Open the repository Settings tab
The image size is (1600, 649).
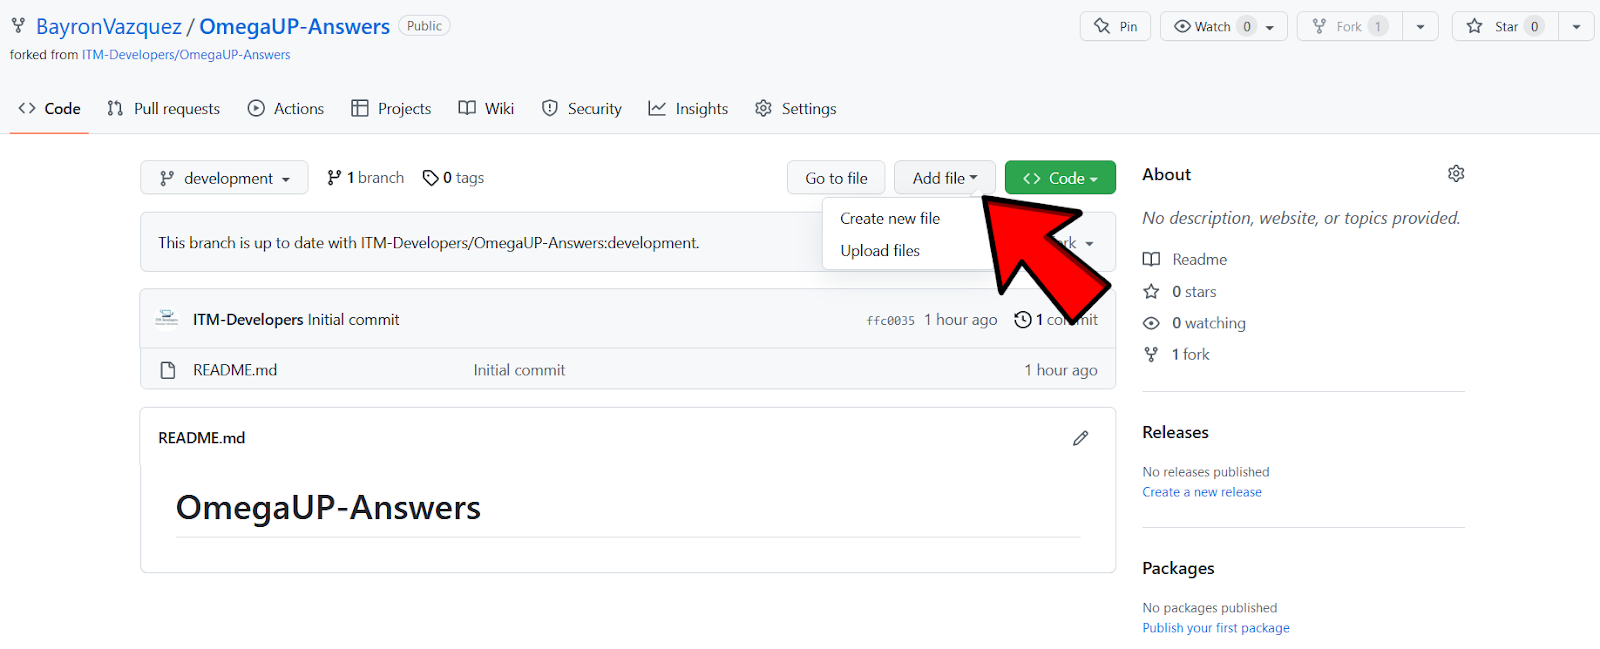(796, 108)
